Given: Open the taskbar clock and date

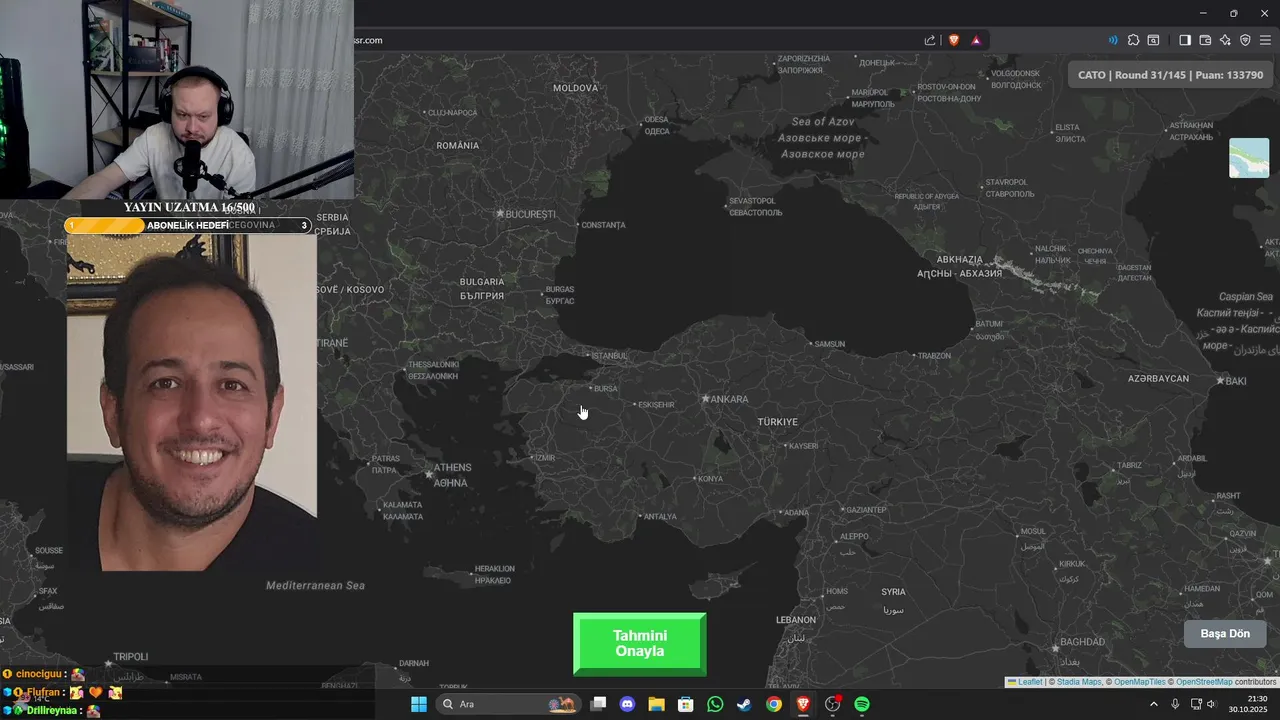Looking at the screenshot, I should [x=1248, y=704].
